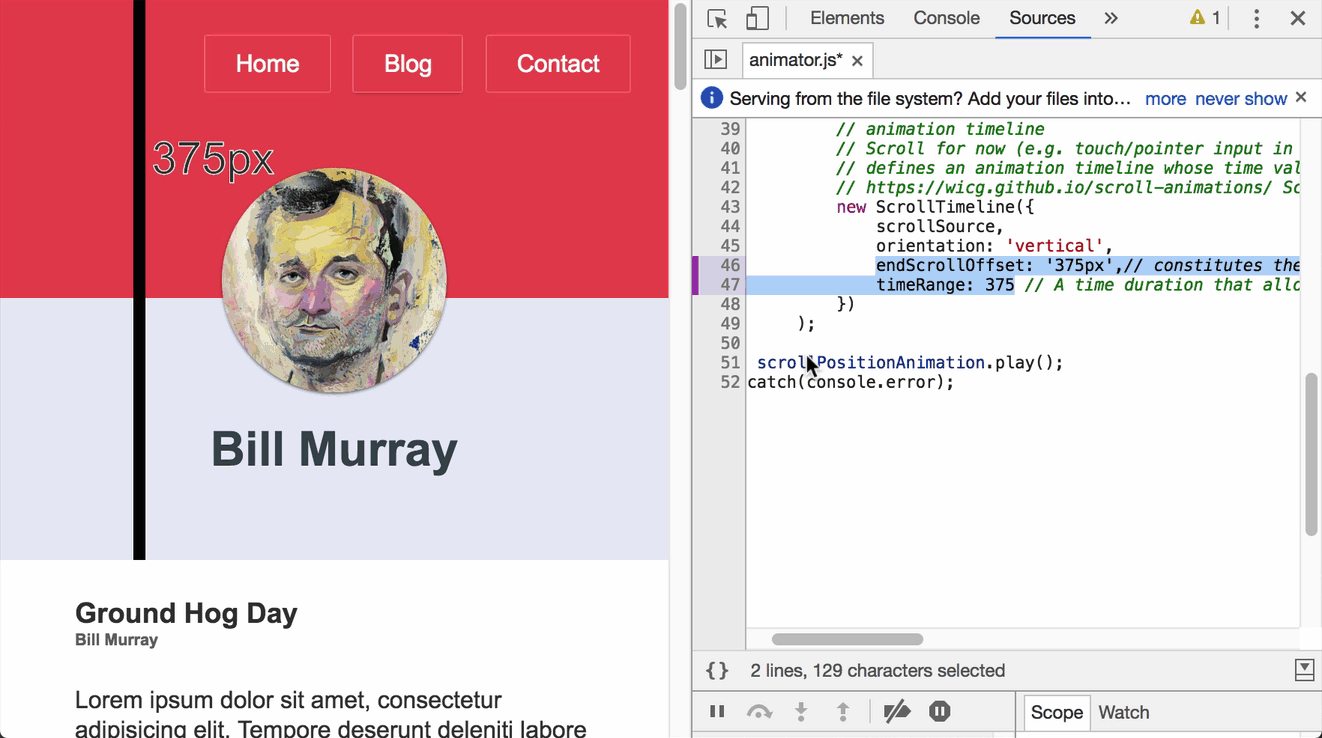
Task: Open the Console panel tab
Action: (x=947, y=18)
